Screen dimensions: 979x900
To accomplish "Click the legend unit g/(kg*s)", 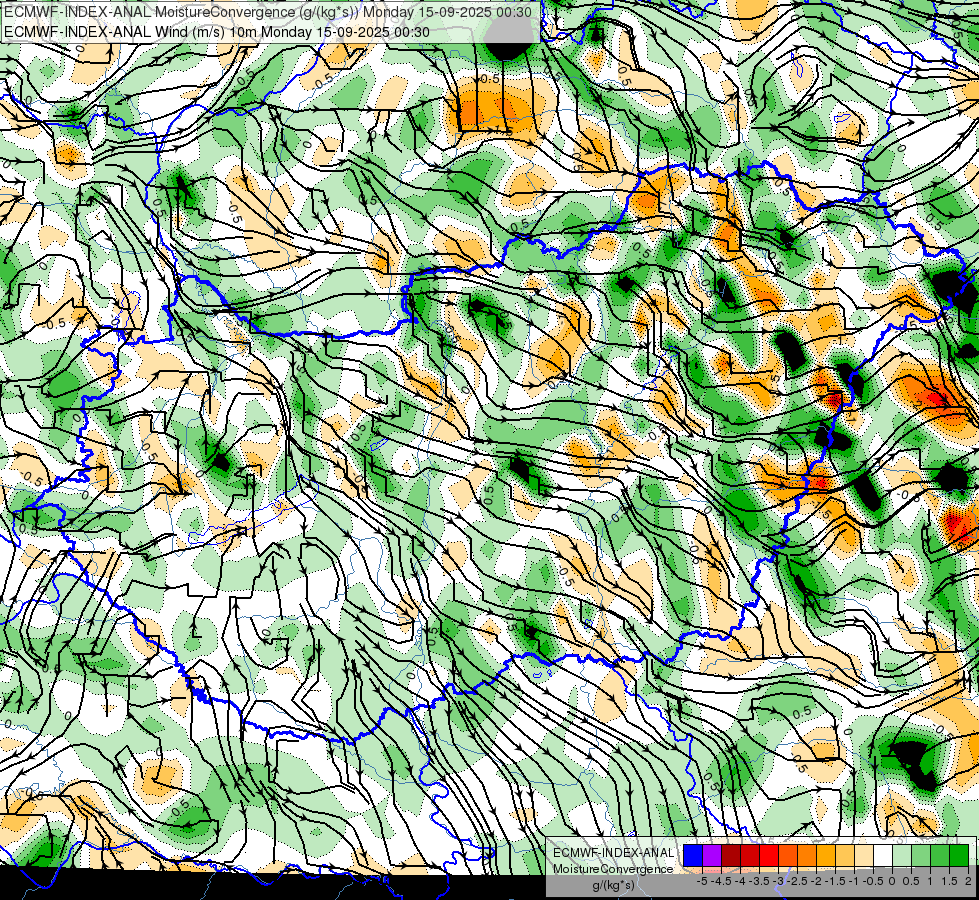I will [x=613, y=885].
